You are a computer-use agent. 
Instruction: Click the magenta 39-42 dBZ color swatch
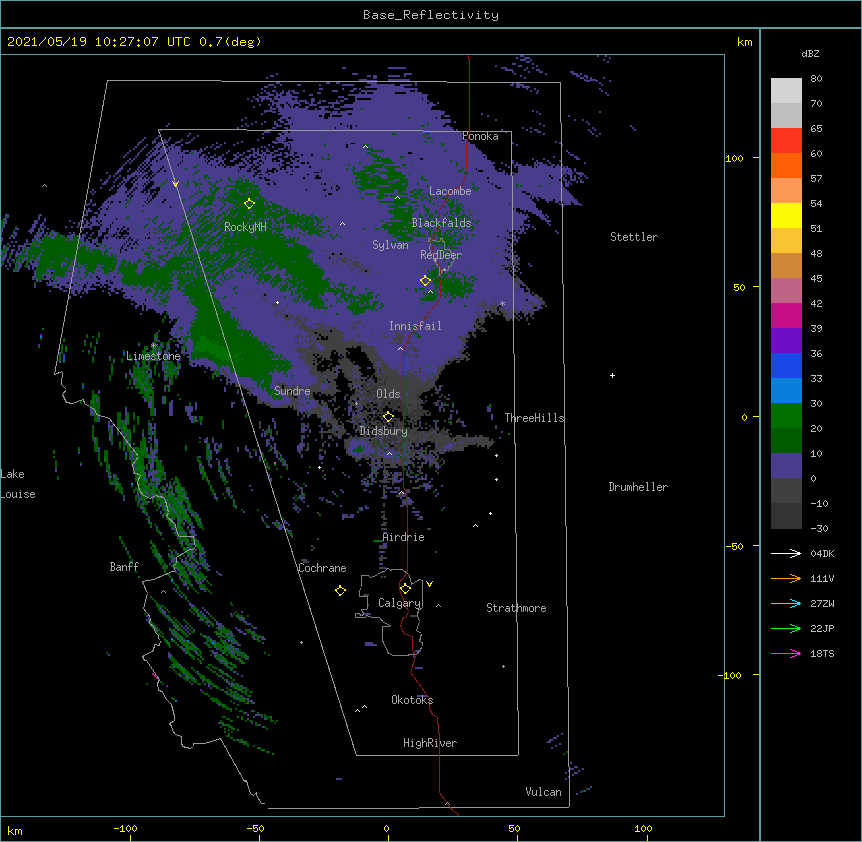(786, 315)
